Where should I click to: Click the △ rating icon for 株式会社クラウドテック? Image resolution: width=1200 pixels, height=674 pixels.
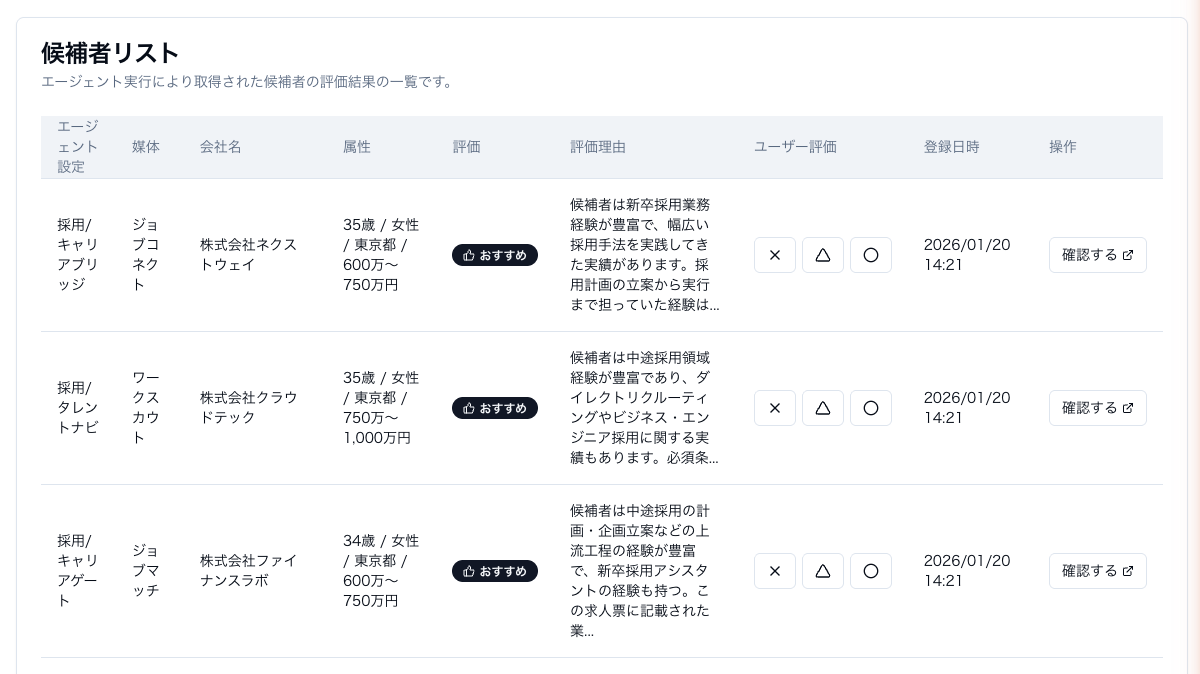823,408
